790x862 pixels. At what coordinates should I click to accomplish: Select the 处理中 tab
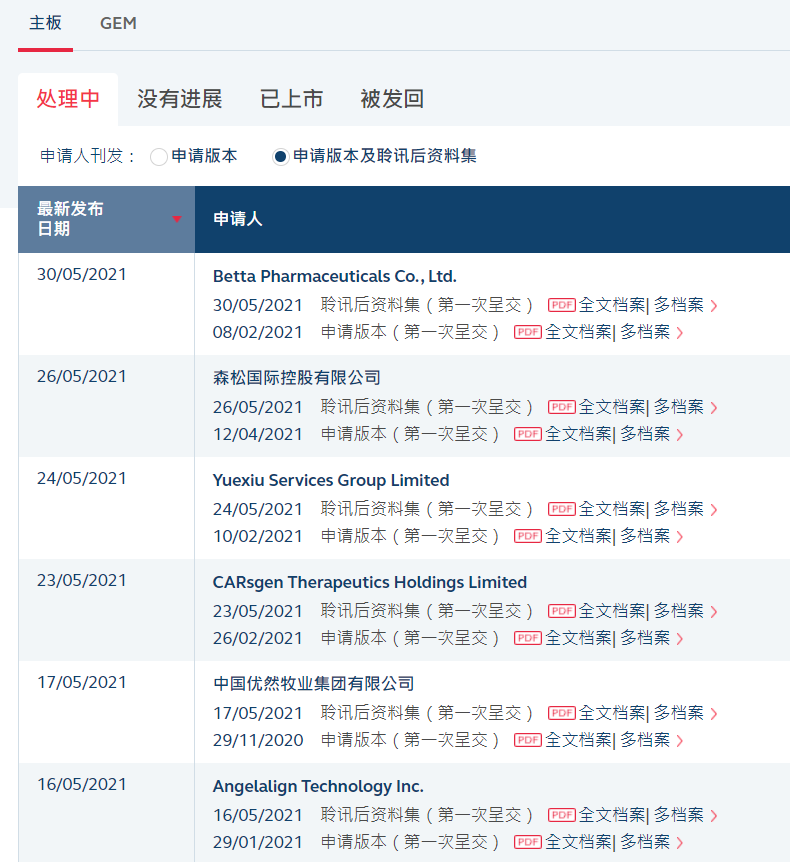click(x=68, y=99)
